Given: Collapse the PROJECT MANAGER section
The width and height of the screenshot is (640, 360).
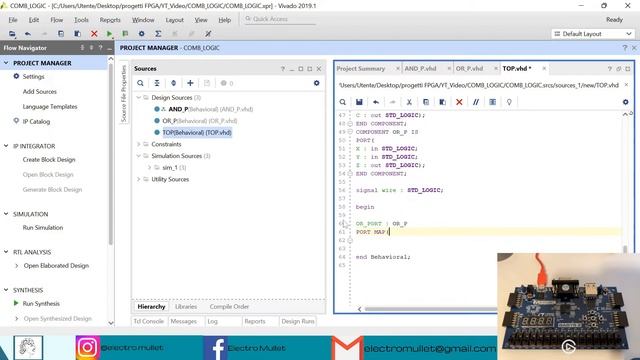Looking at the screenshot, I should pos(6,63).
